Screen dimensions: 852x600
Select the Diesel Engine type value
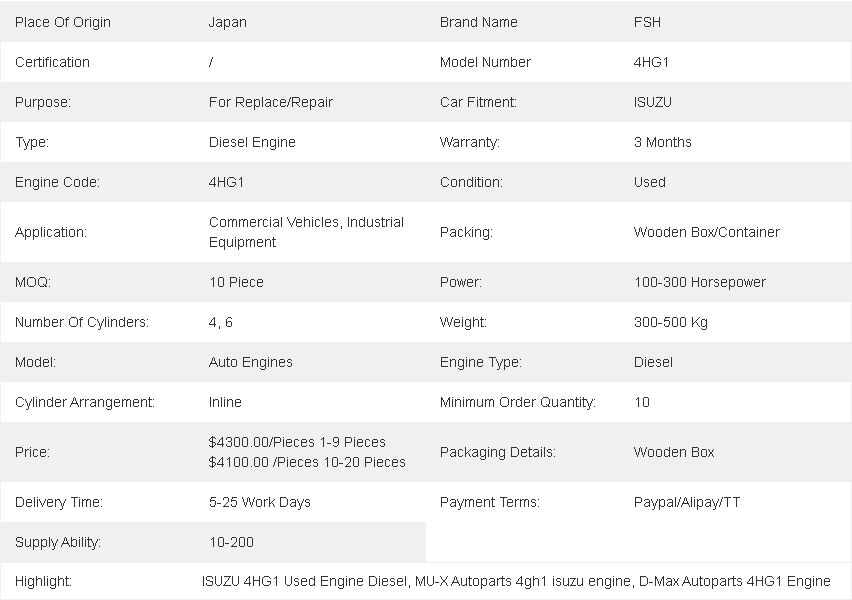coord(252,142)
